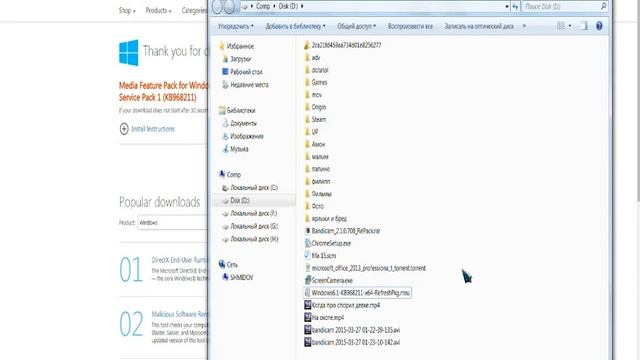Select Comp in navigation pane

coord(233,175)
